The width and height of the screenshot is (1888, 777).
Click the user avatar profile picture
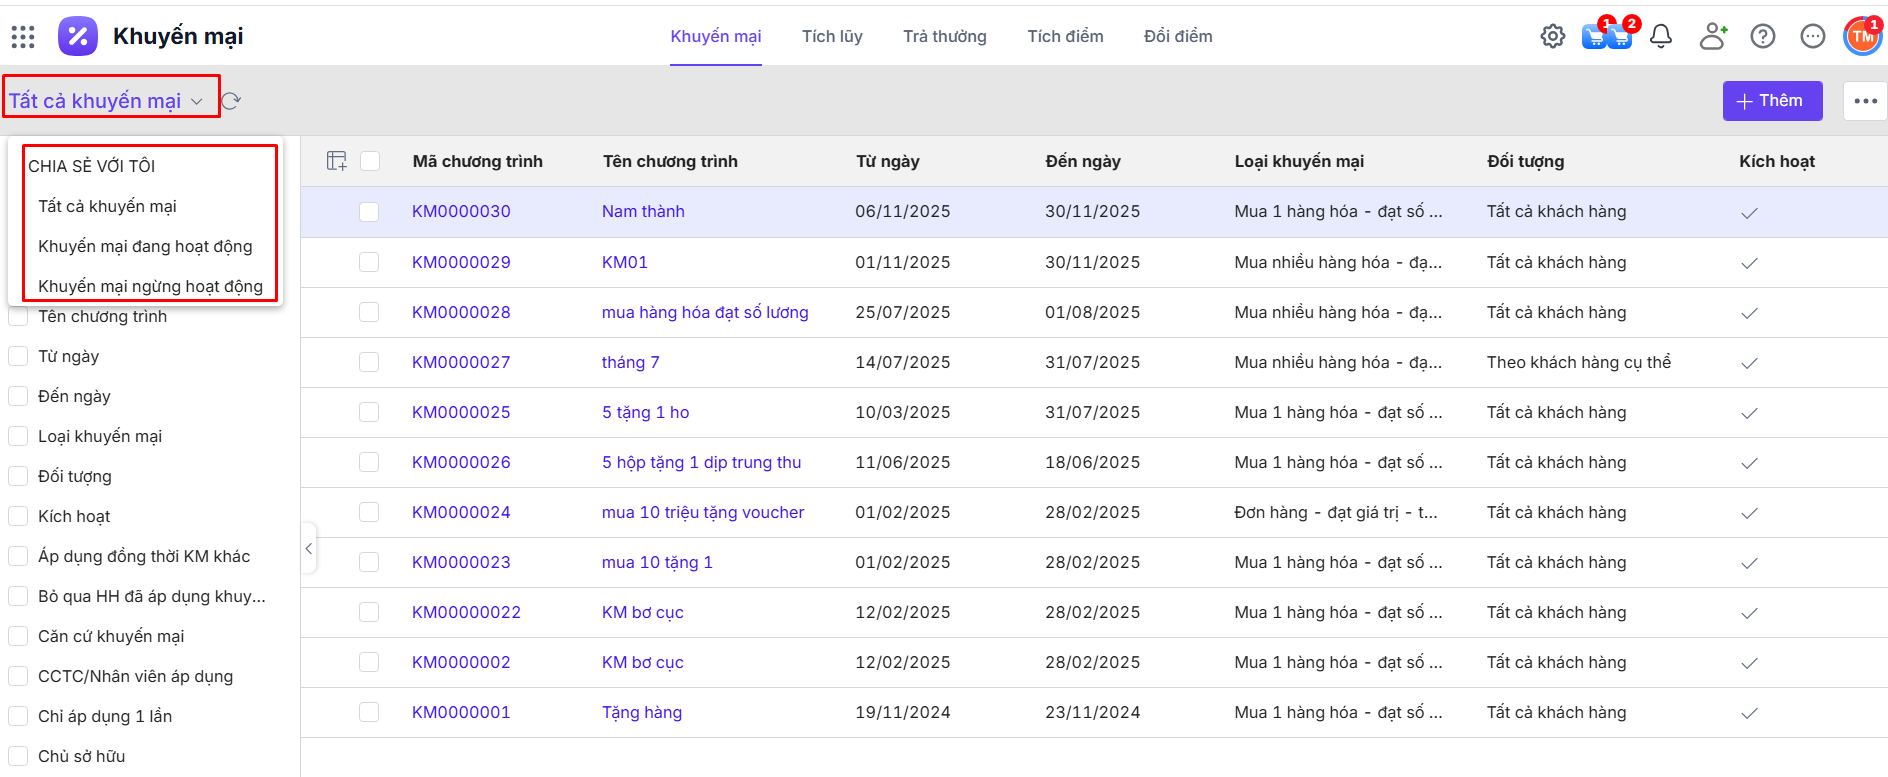(1862, 37)
